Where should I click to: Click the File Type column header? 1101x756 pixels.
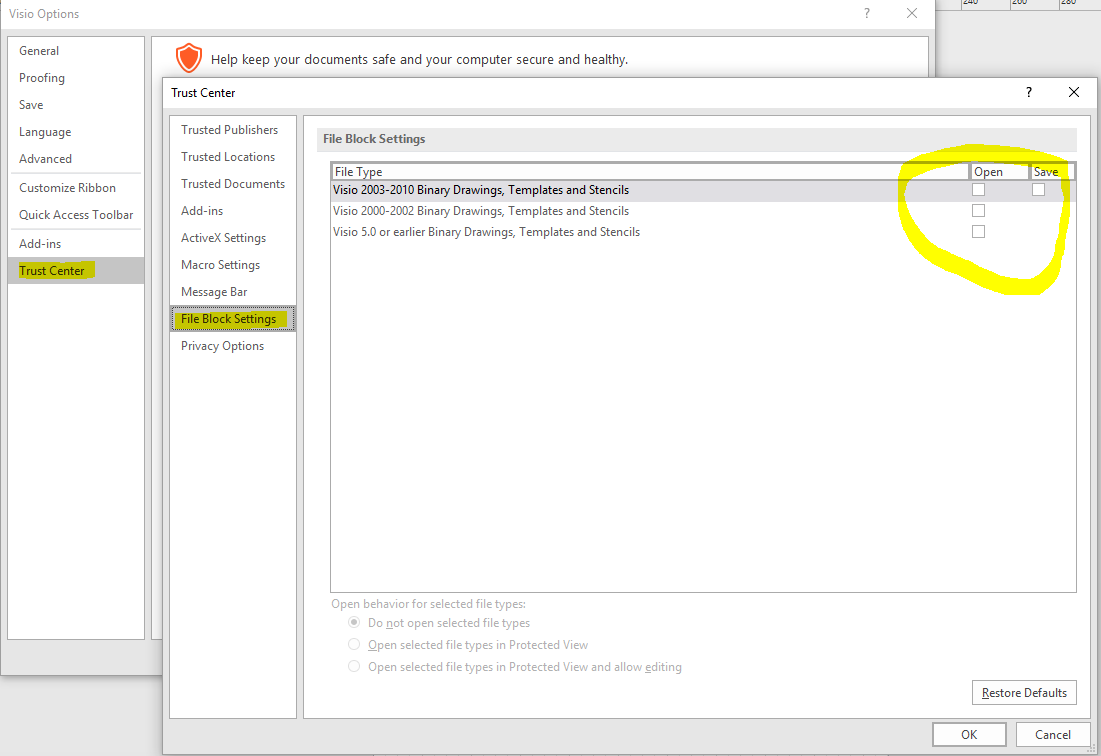650,171
